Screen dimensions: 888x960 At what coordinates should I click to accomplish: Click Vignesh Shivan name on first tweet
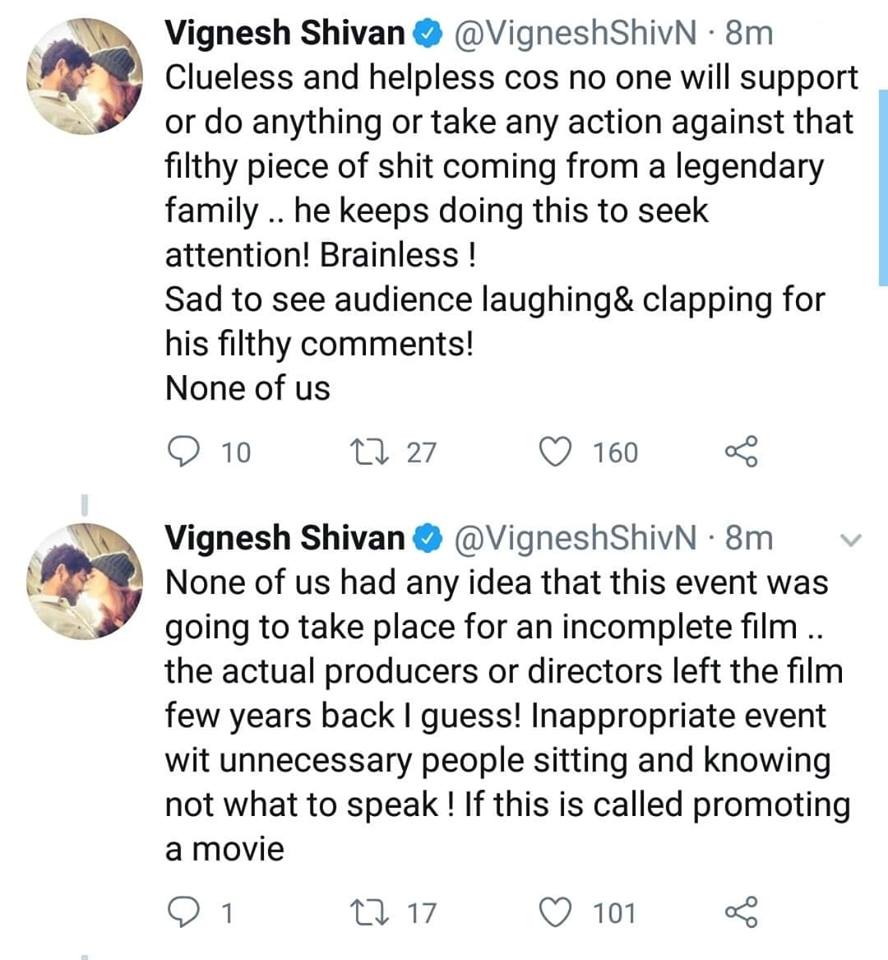283,34
